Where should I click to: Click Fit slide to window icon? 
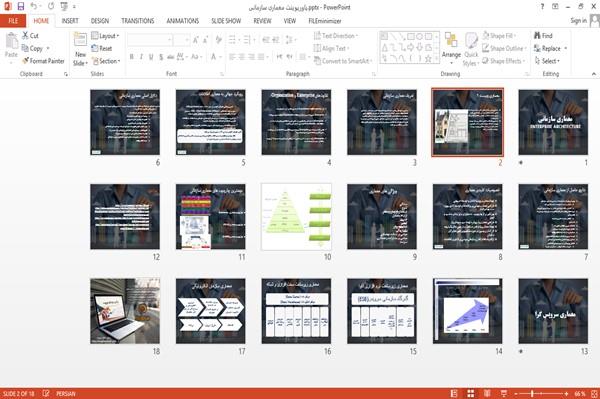click(x=595, y=393)
